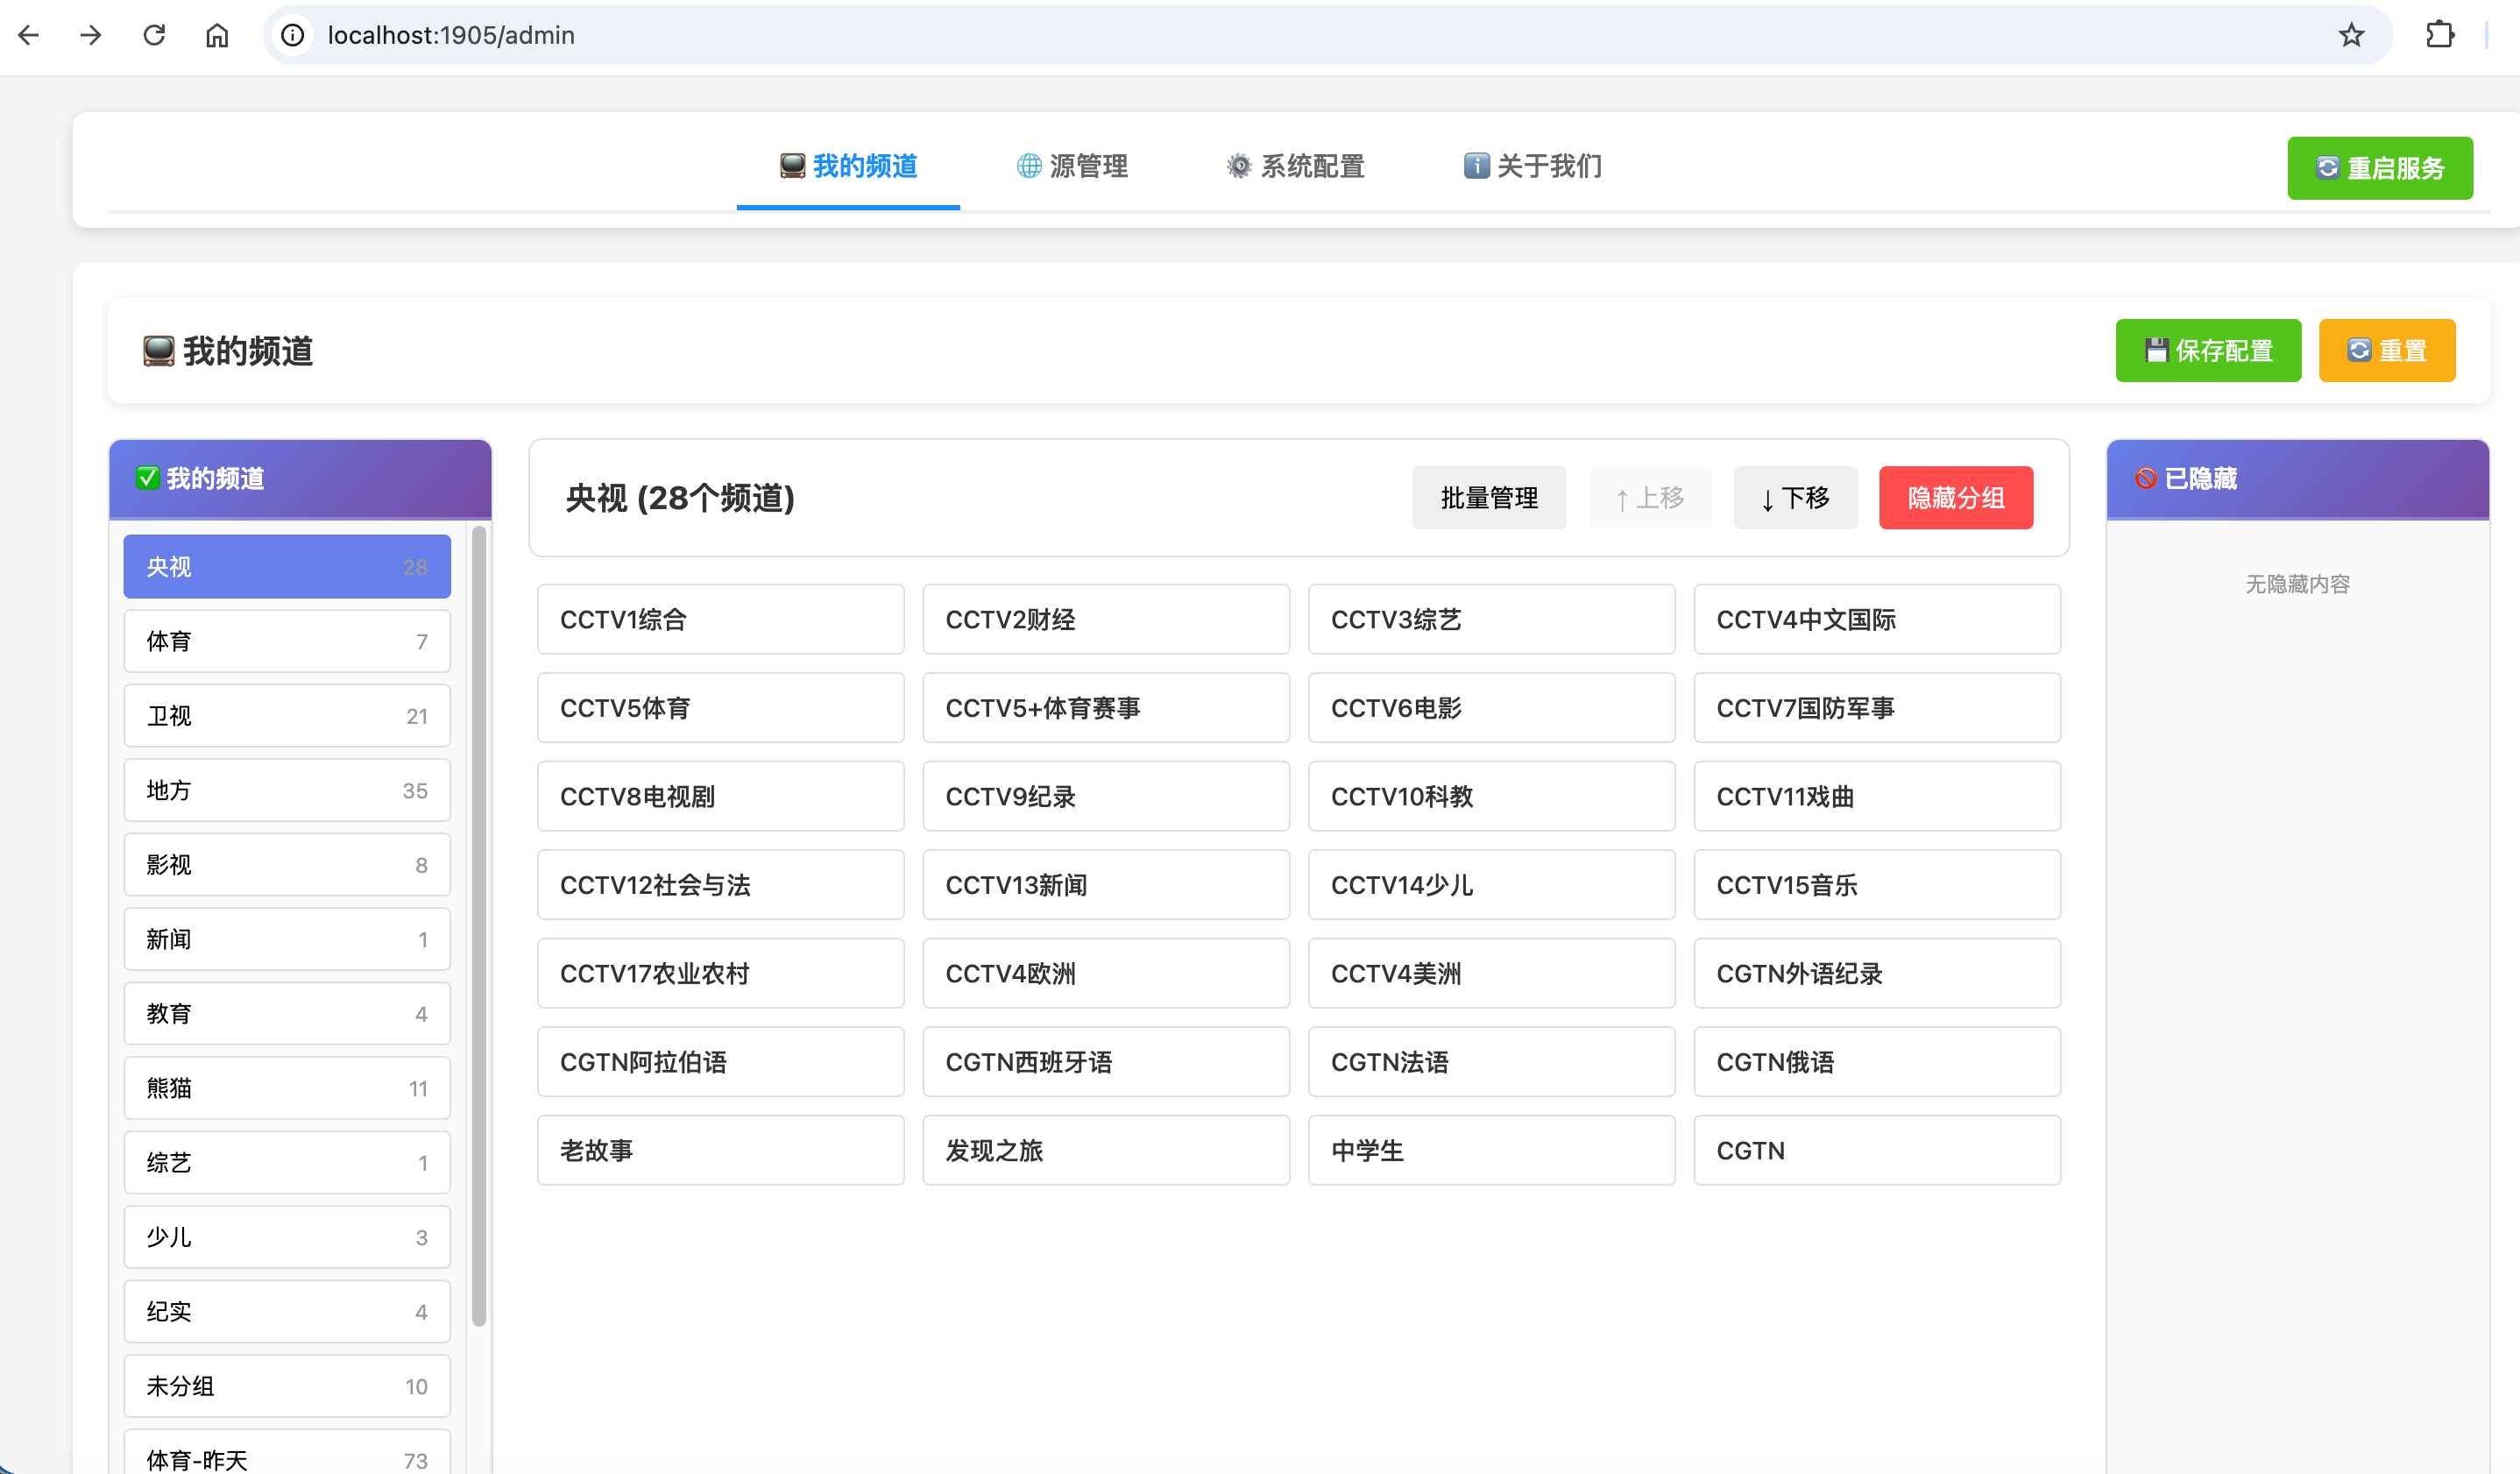Move group down with 下移

click(1795, 498)
